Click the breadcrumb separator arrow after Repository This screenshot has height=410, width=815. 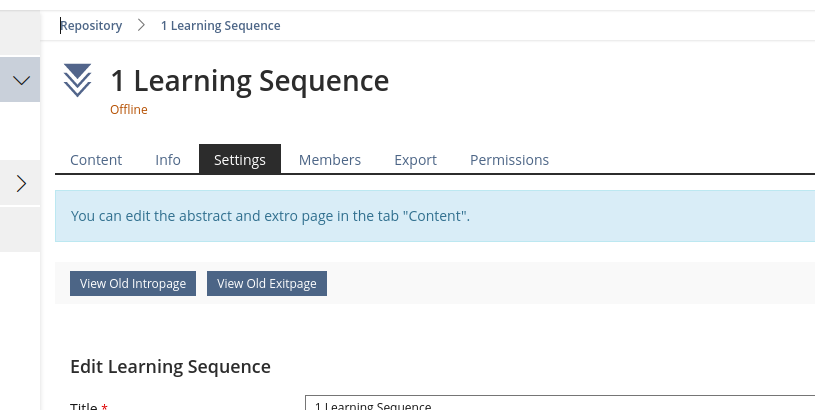[x=142, y=25]
